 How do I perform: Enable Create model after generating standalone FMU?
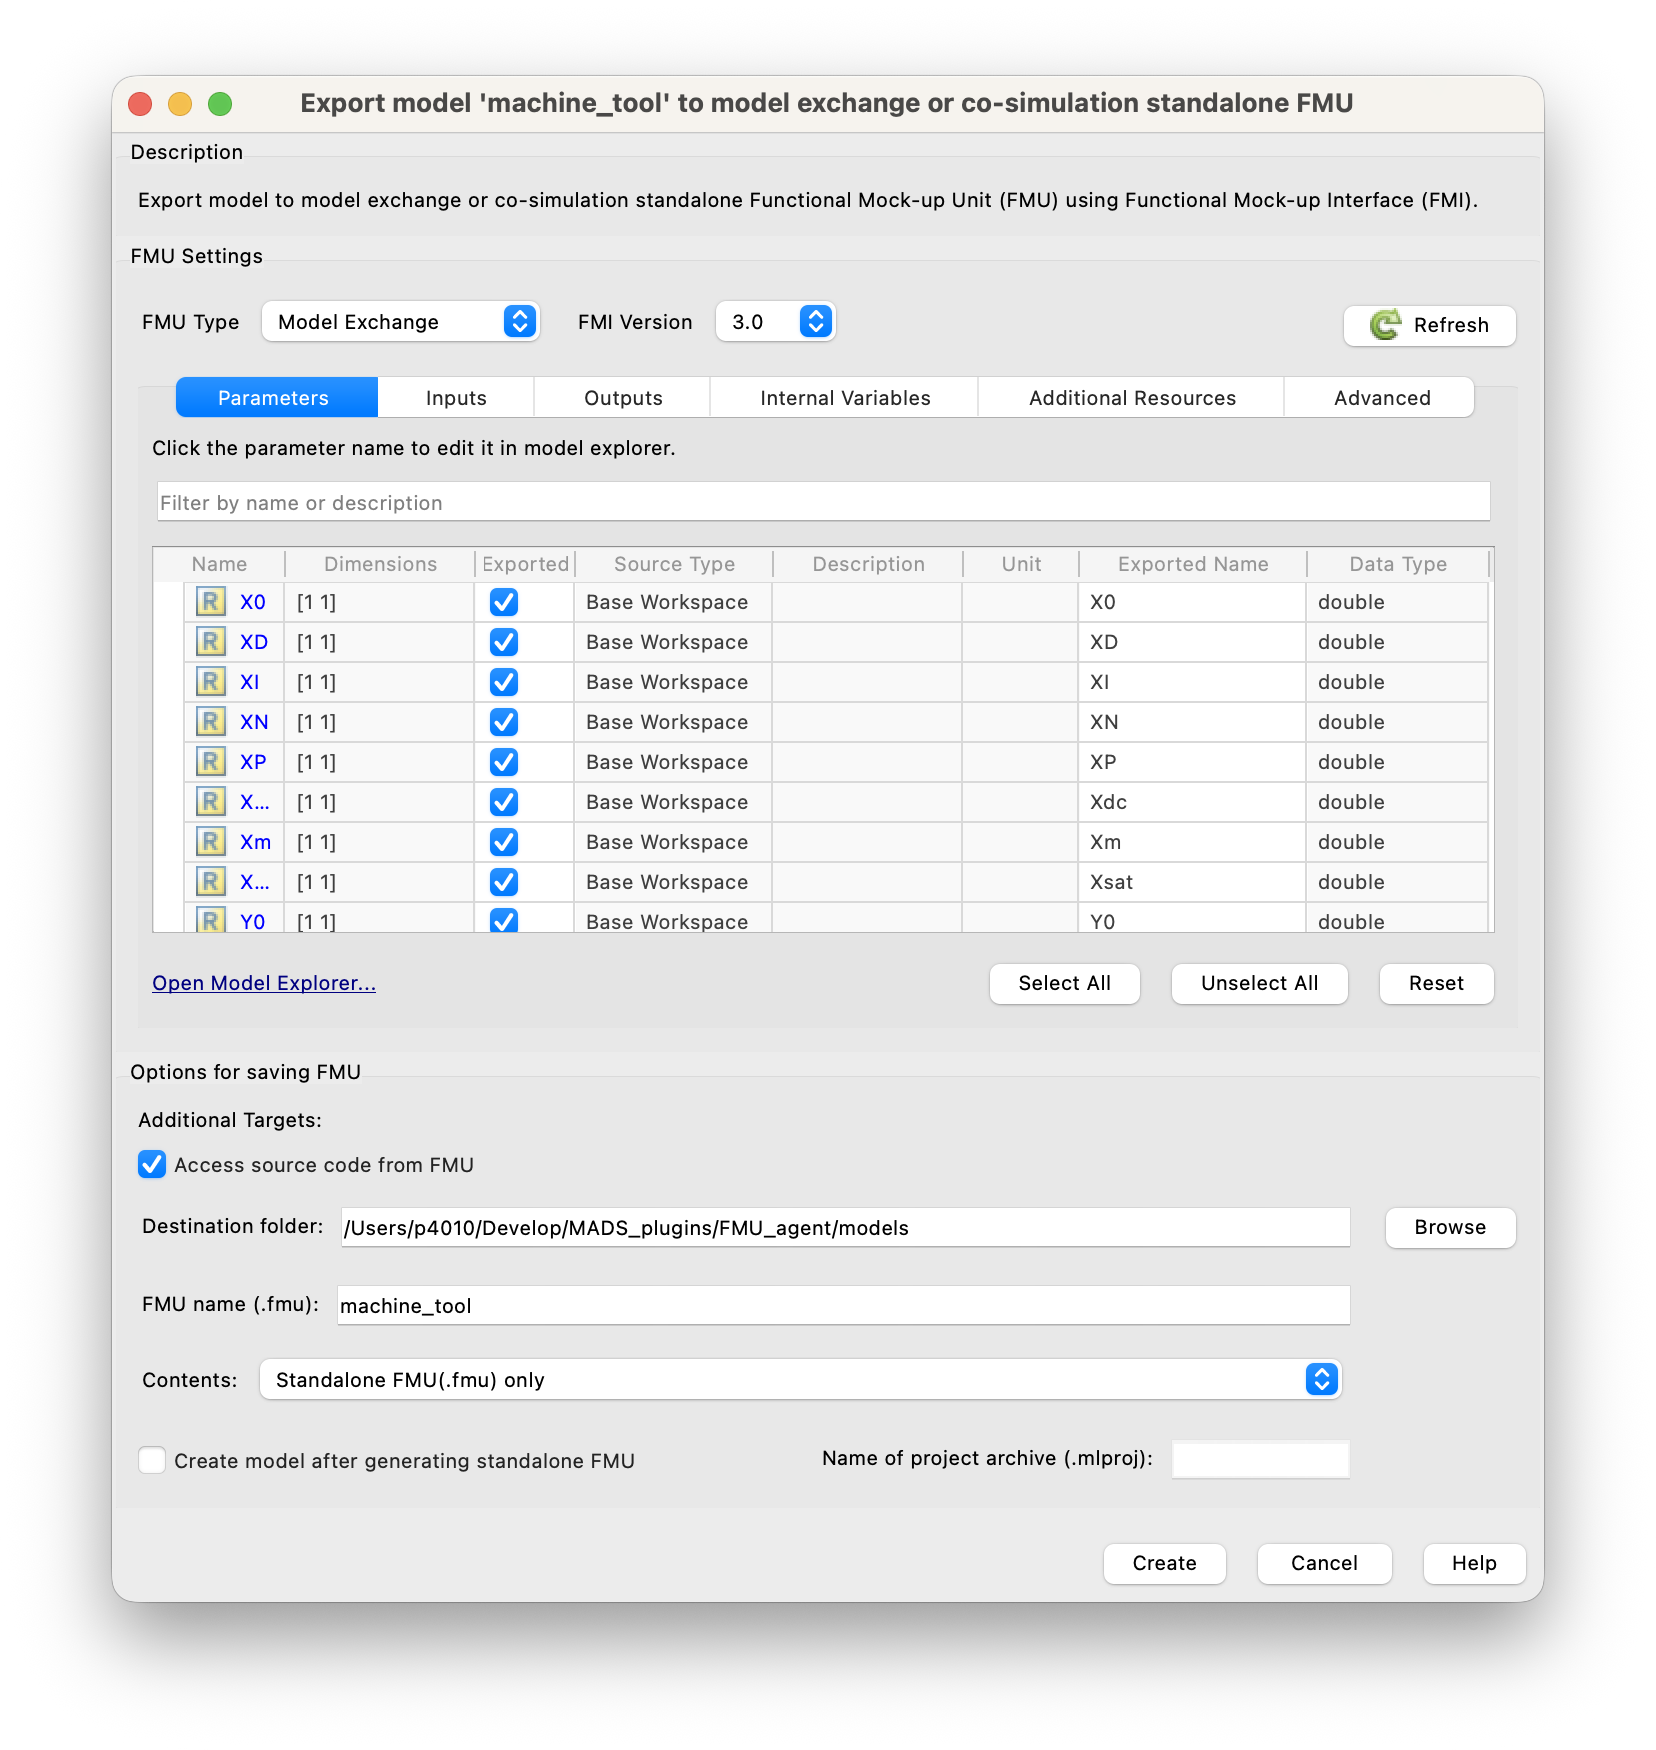pos(152,1460)
